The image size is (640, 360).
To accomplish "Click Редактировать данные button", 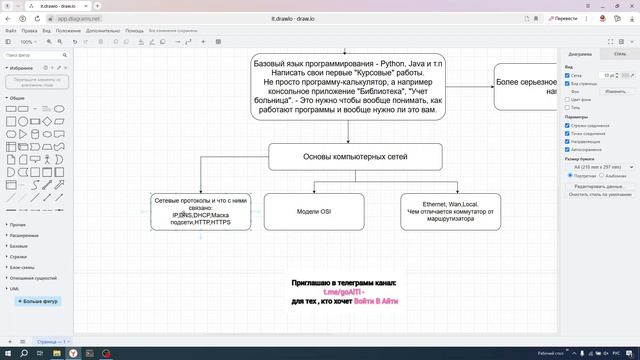I will 598,187.
